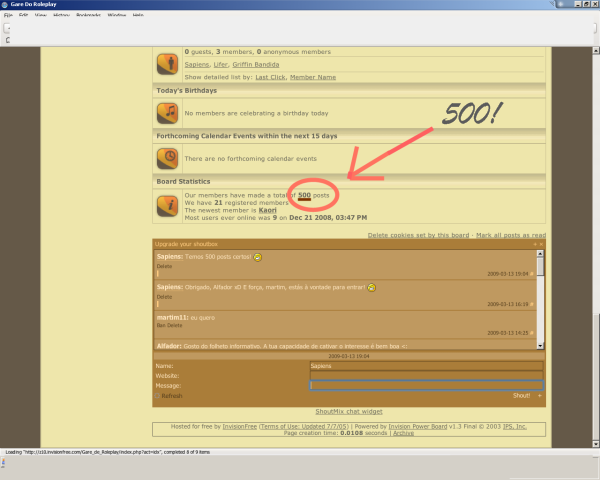This screenshot has height=480, width=600.
Task: Click smiley emoticon in first Sapiens shout
Action: tap(258, 257)
